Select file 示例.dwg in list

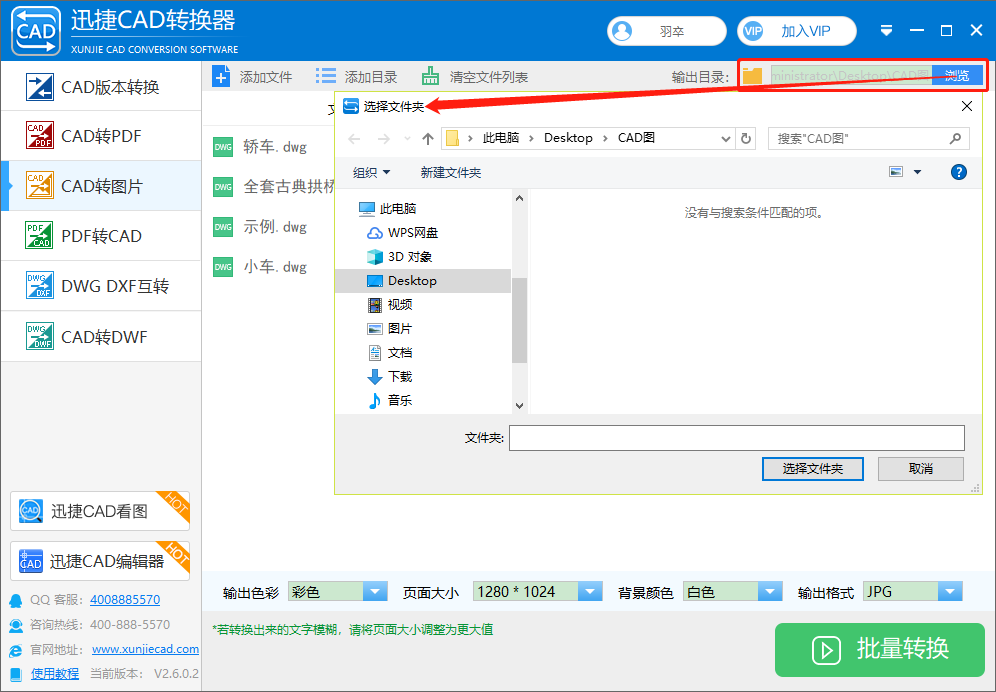pyautogui.click(x=274, y=227)
